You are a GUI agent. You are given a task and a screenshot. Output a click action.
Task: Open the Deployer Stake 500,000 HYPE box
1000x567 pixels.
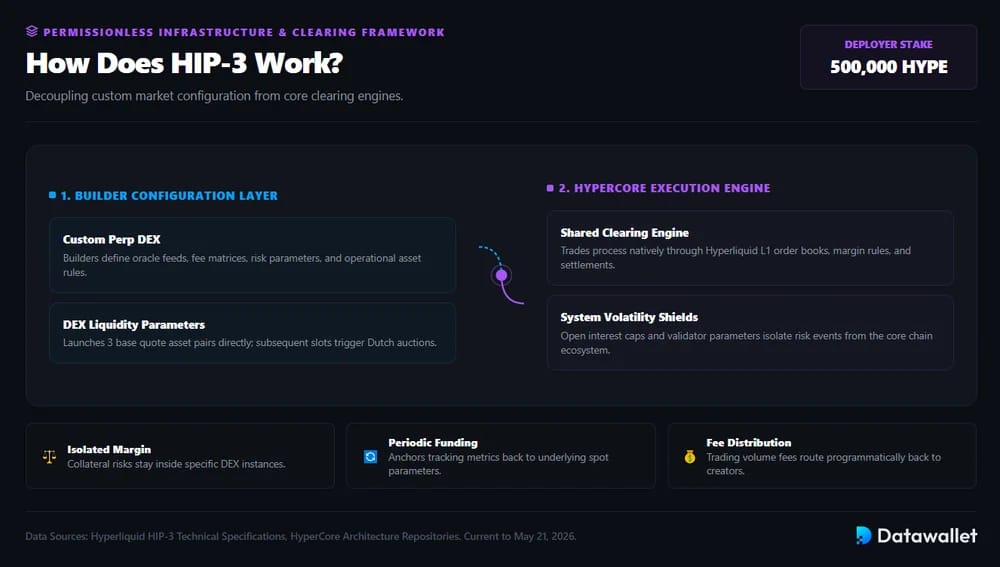[888, 57]
